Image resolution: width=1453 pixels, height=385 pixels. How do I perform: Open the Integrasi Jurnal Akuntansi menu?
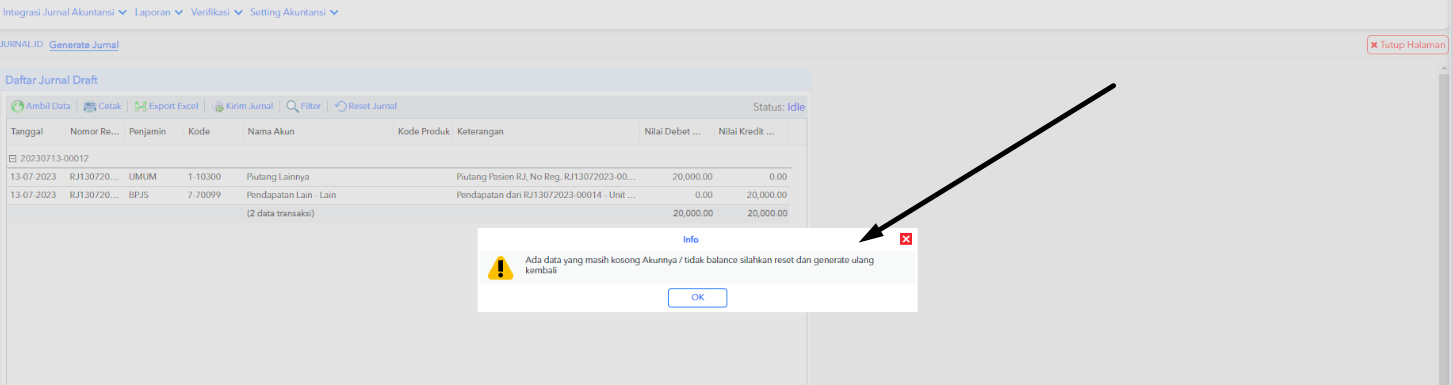pos(65,13)
